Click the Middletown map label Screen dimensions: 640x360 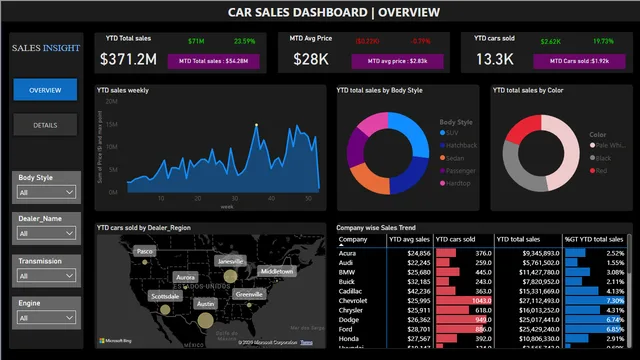pos(277,271)
